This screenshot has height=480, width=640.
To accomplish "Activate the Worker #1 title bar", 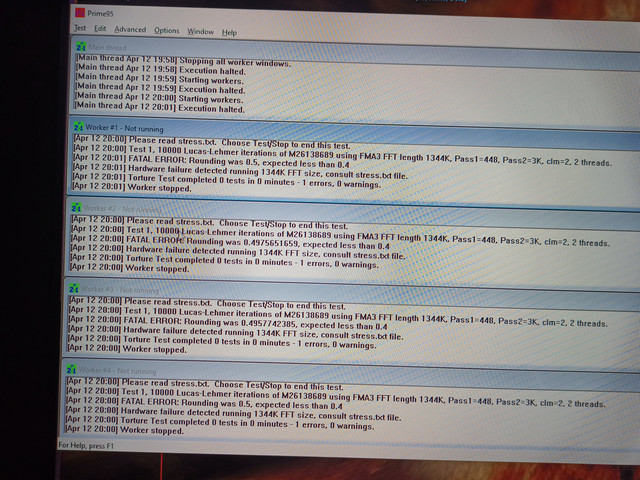I will pos(350,127).
